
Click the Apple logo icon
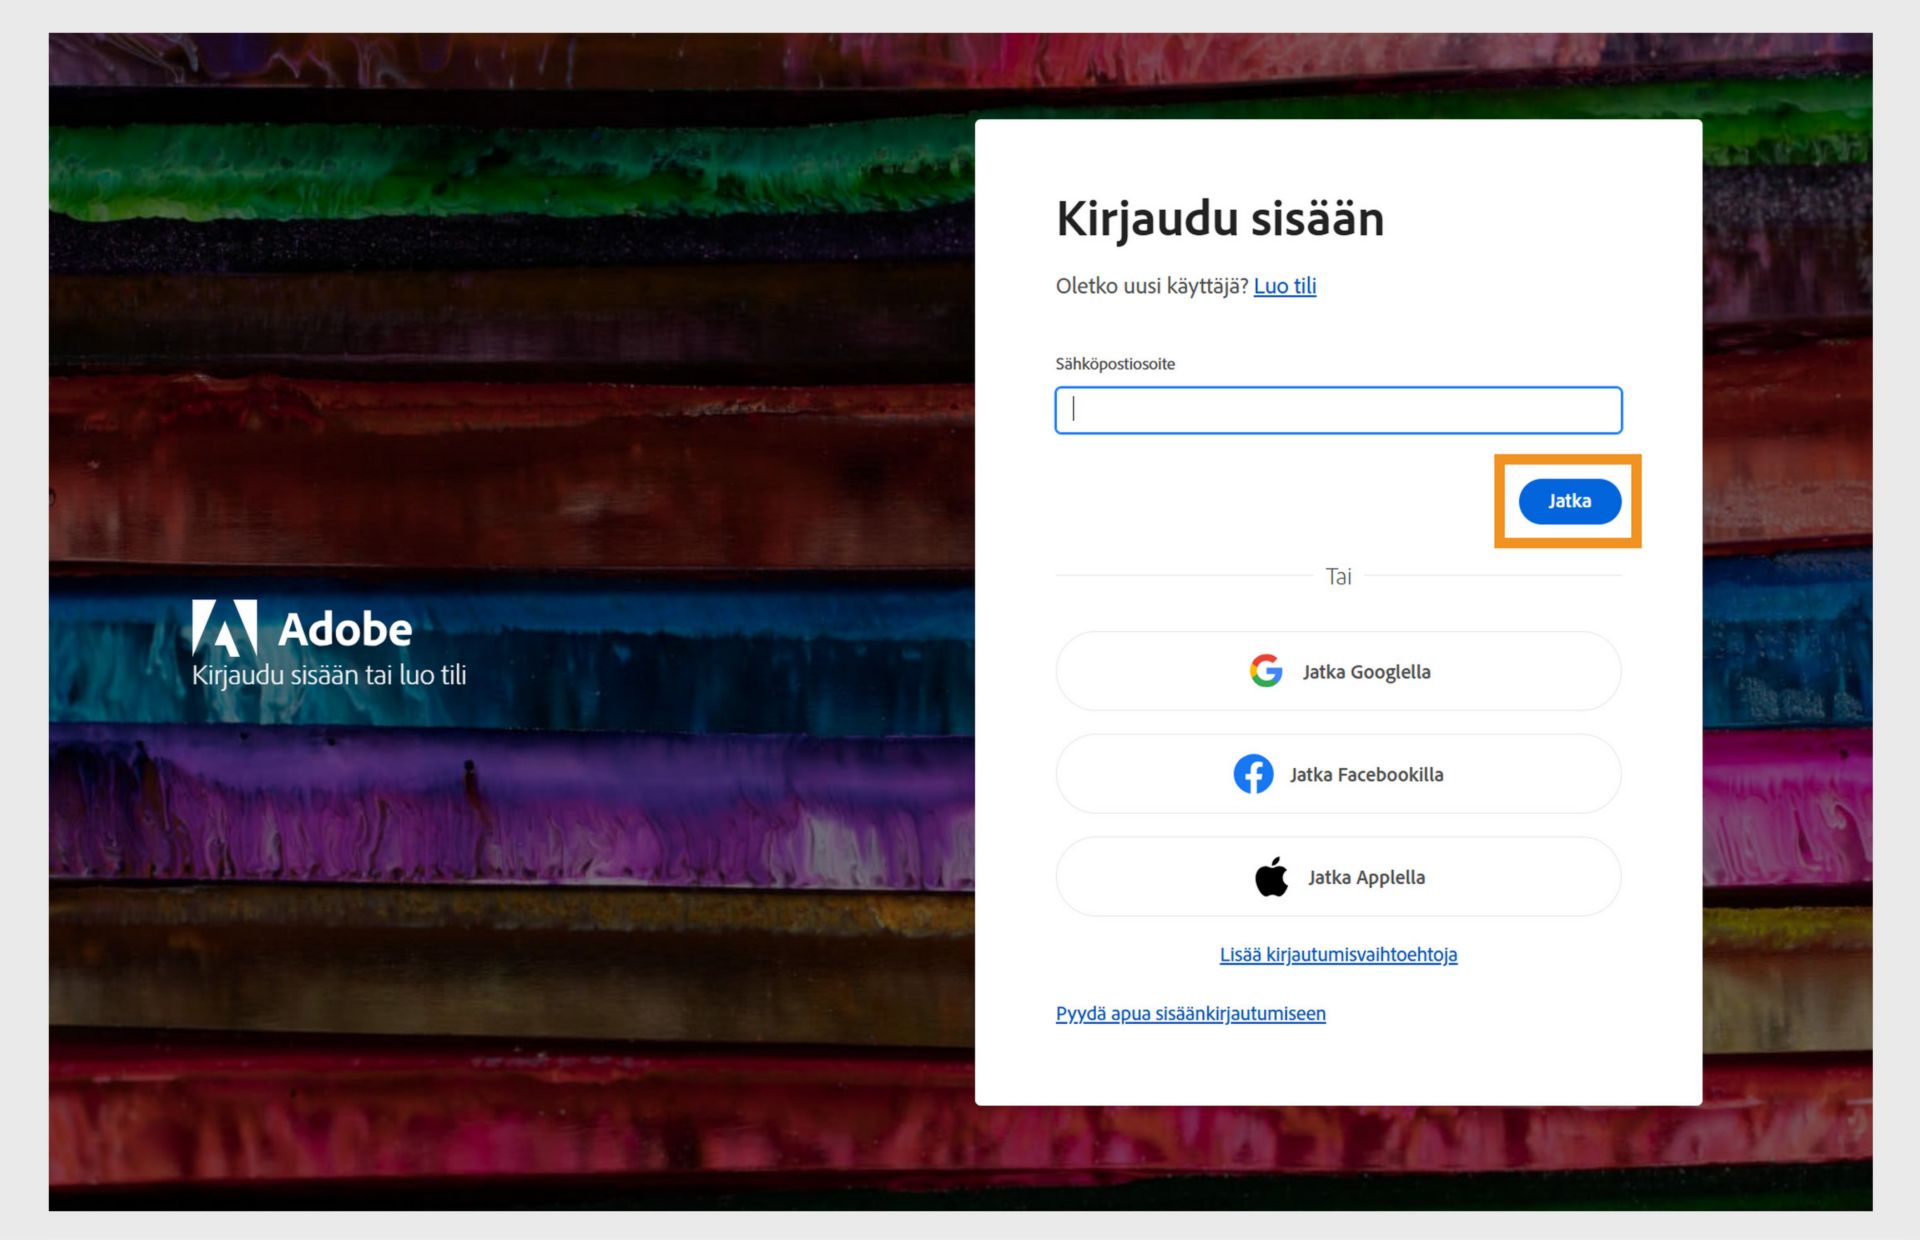pyautogui.click(x=1271, y=877)
